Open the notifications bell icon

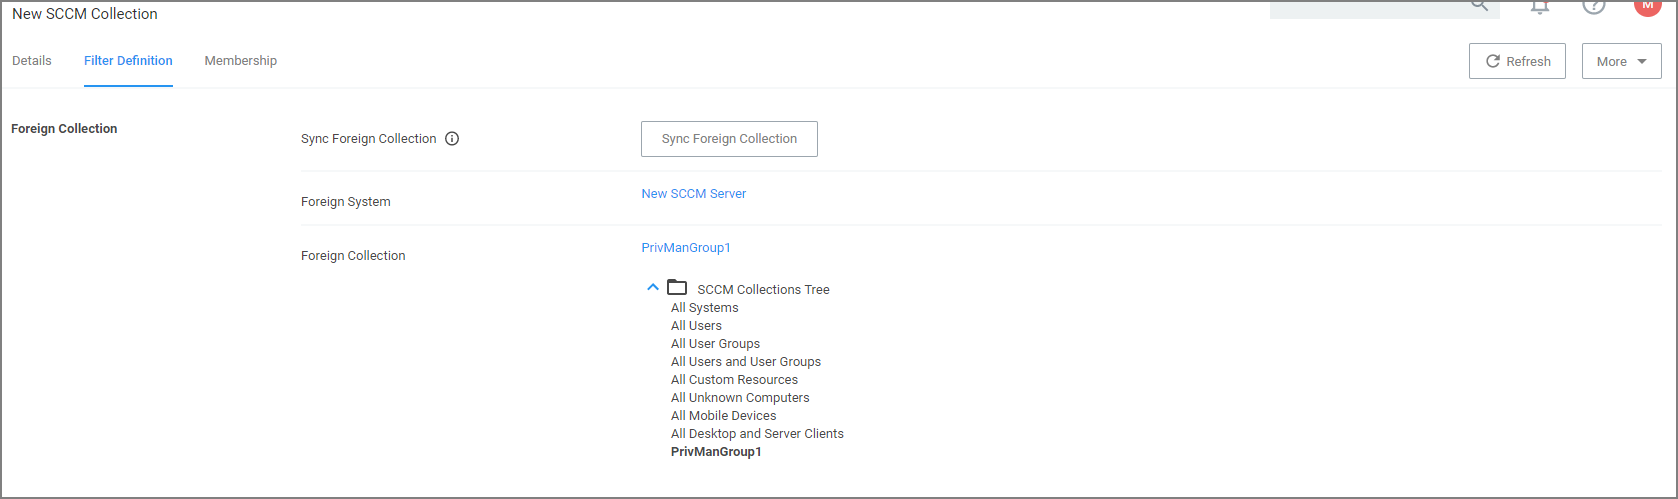pyautogui.click(x=1540, y=7)
